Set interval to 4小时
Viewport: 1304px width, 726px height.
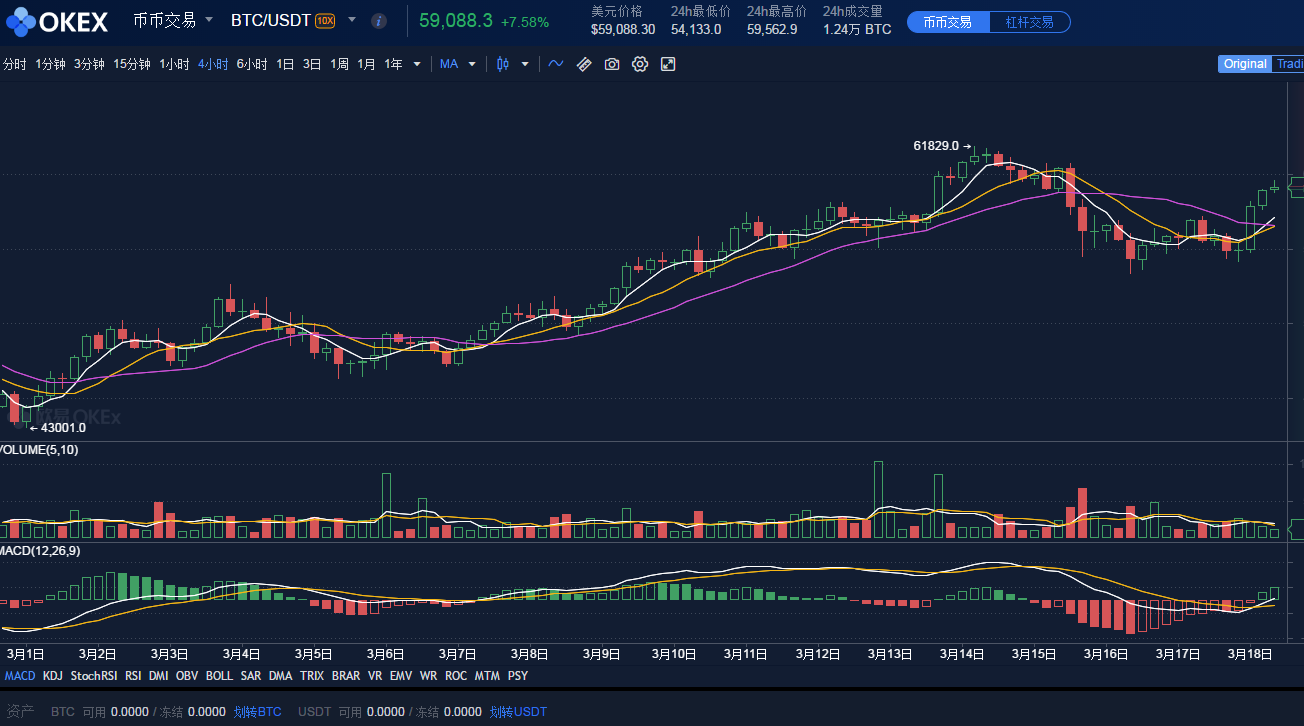[x=213, y=64]
